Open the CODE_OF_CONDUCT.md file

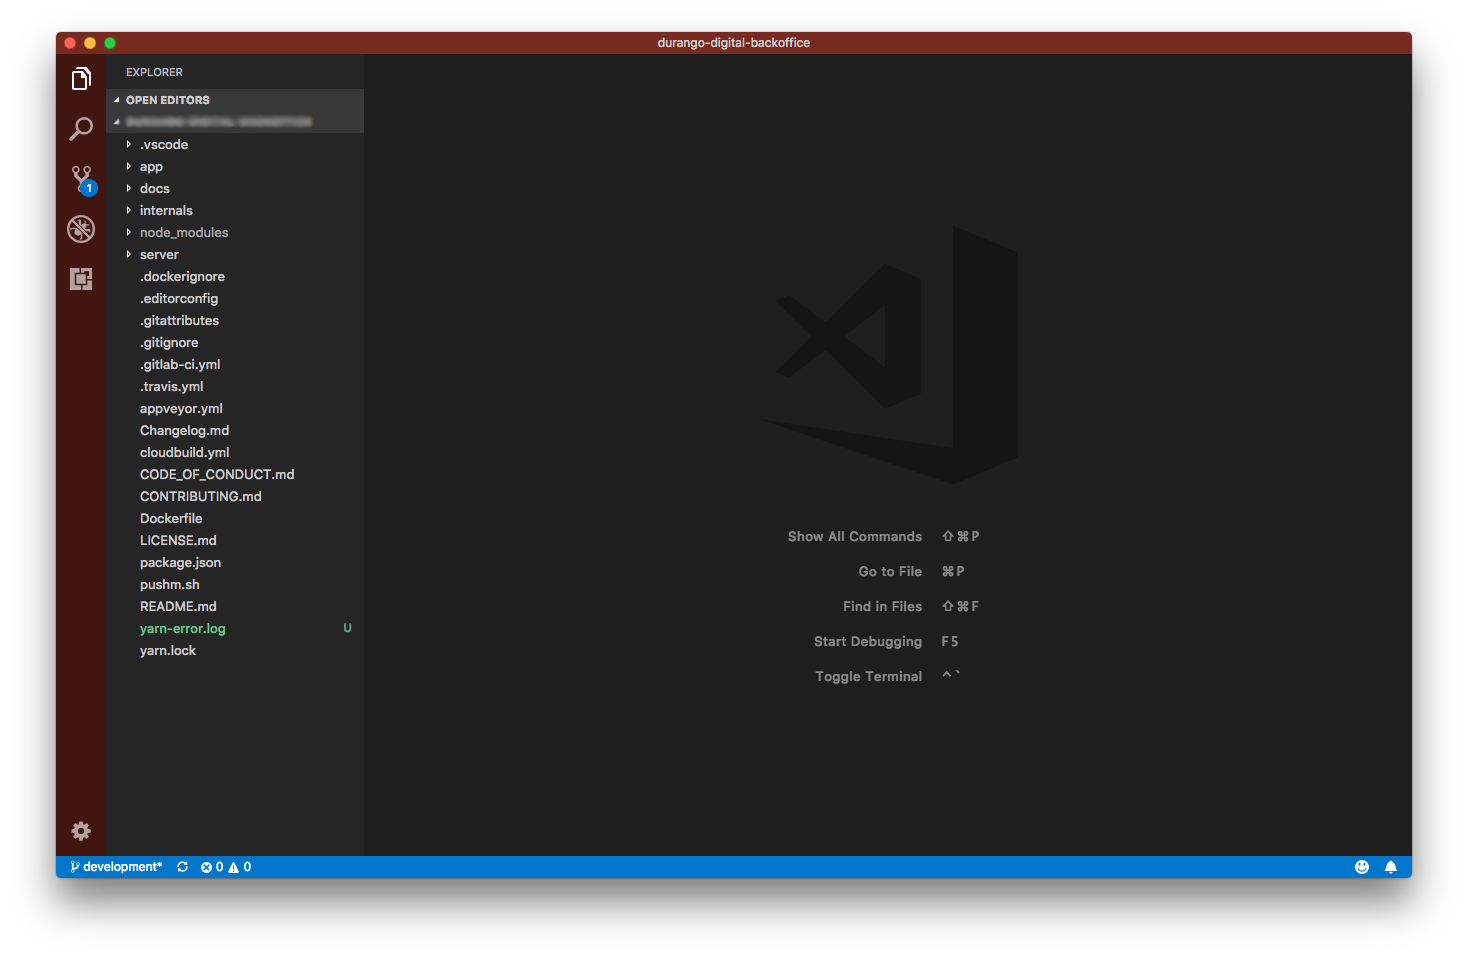[x=235, y=475]
